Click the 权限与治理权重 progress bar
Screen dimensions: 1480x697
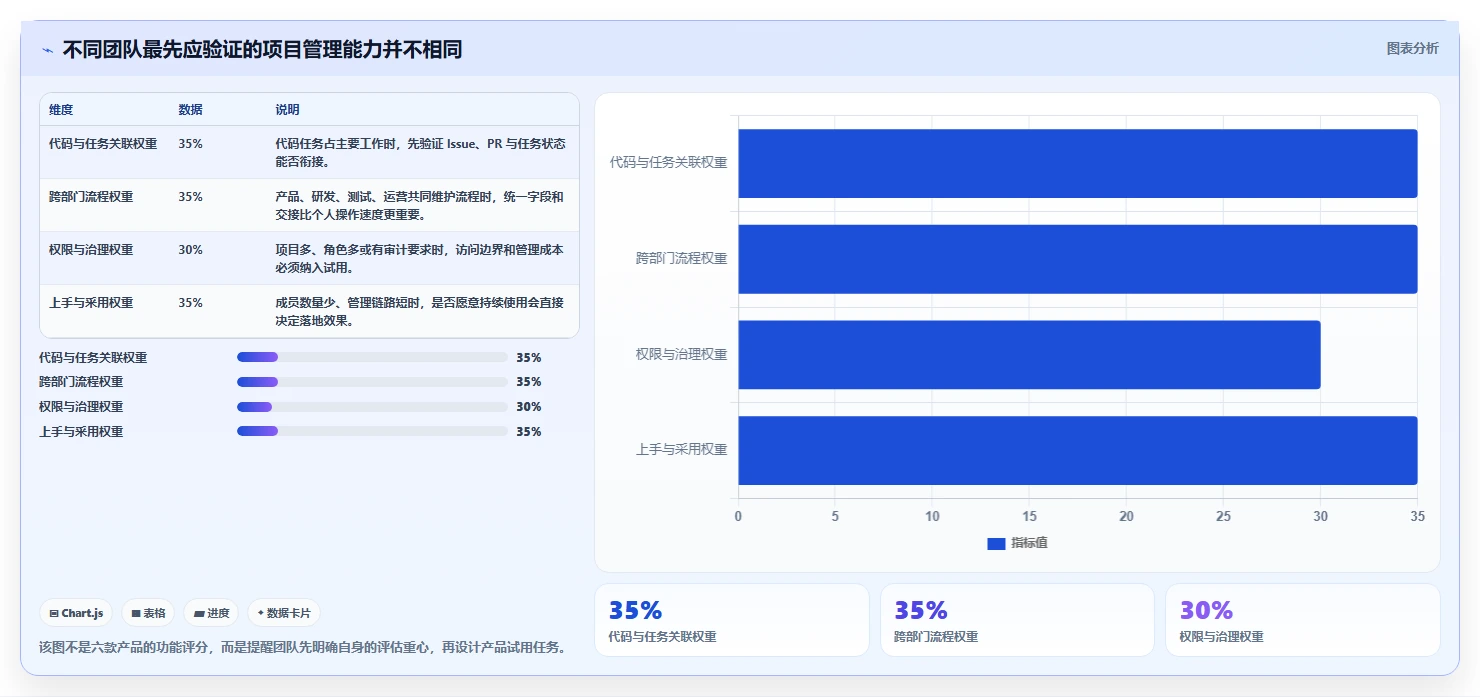[x=372, y=407]
